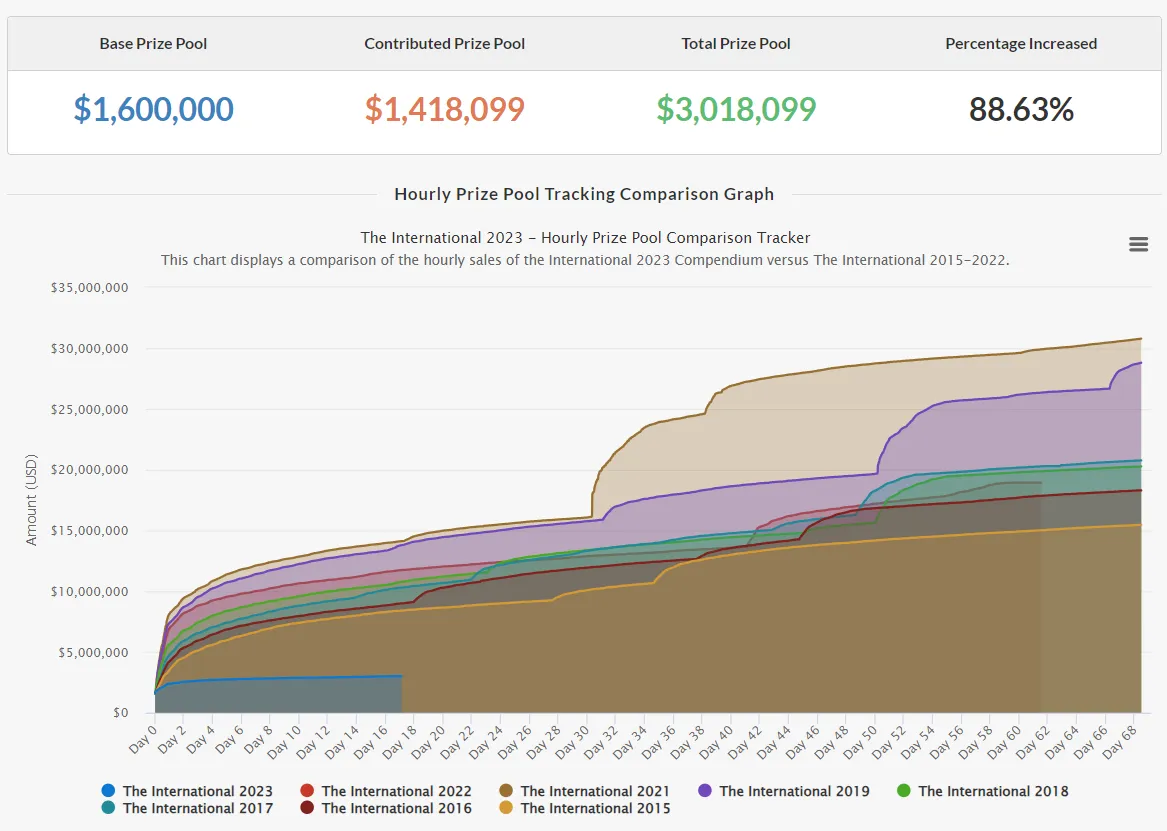Toggle The International 2015 series in legend
Viewport: 1167px width, 831px height.
point(584,808)
